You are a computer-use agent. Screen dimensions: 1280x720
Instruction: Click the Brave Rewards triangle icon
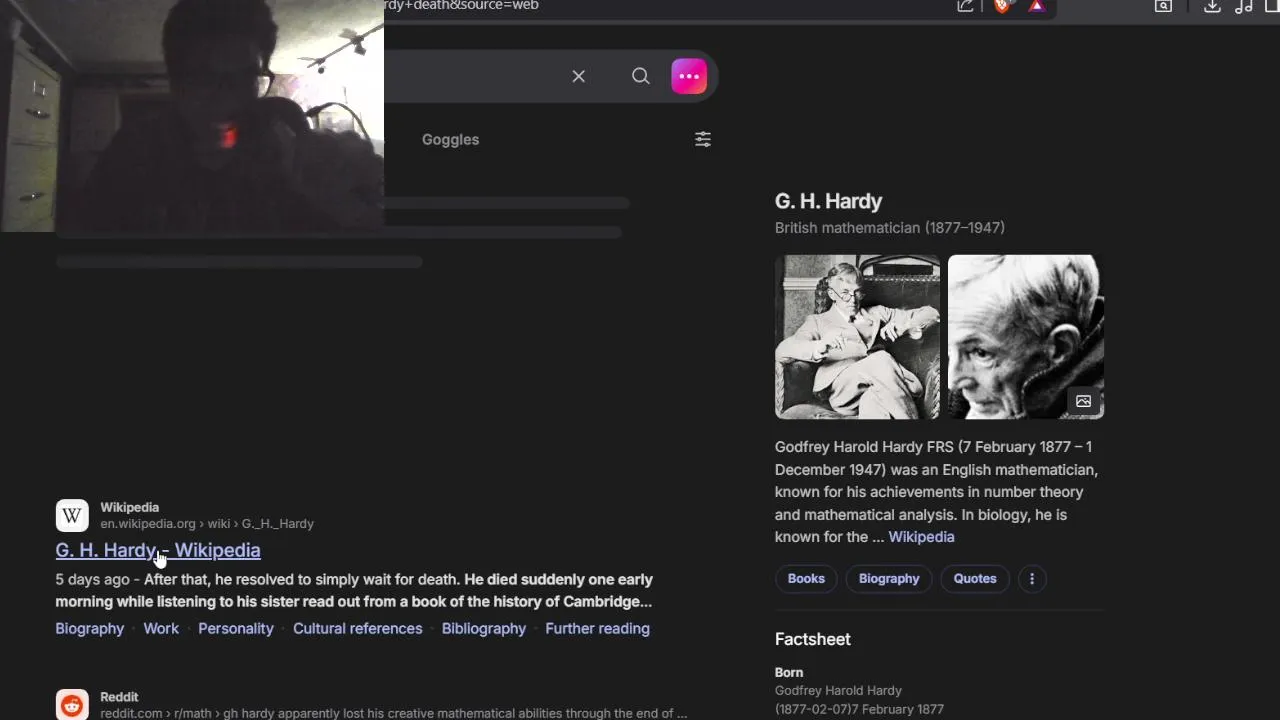[x=1037, y=6]
